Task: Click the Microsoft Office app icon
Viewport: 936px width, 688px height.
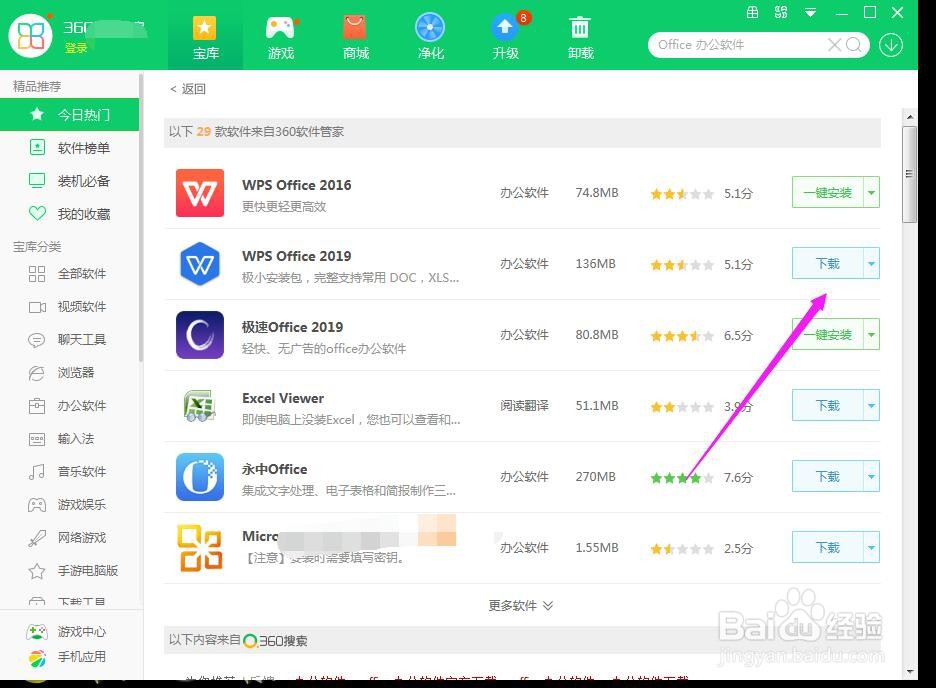Action: click(x=200, y=548)
